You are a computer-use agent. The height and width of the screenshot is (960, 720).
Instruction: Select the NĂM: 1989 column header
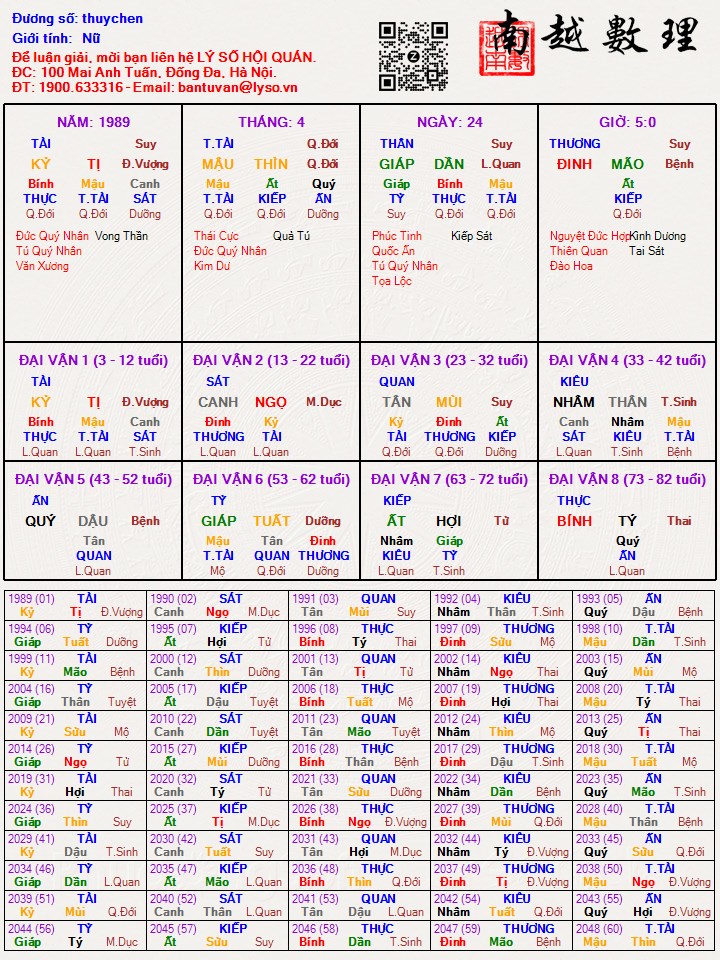click(x=93, y=122)
